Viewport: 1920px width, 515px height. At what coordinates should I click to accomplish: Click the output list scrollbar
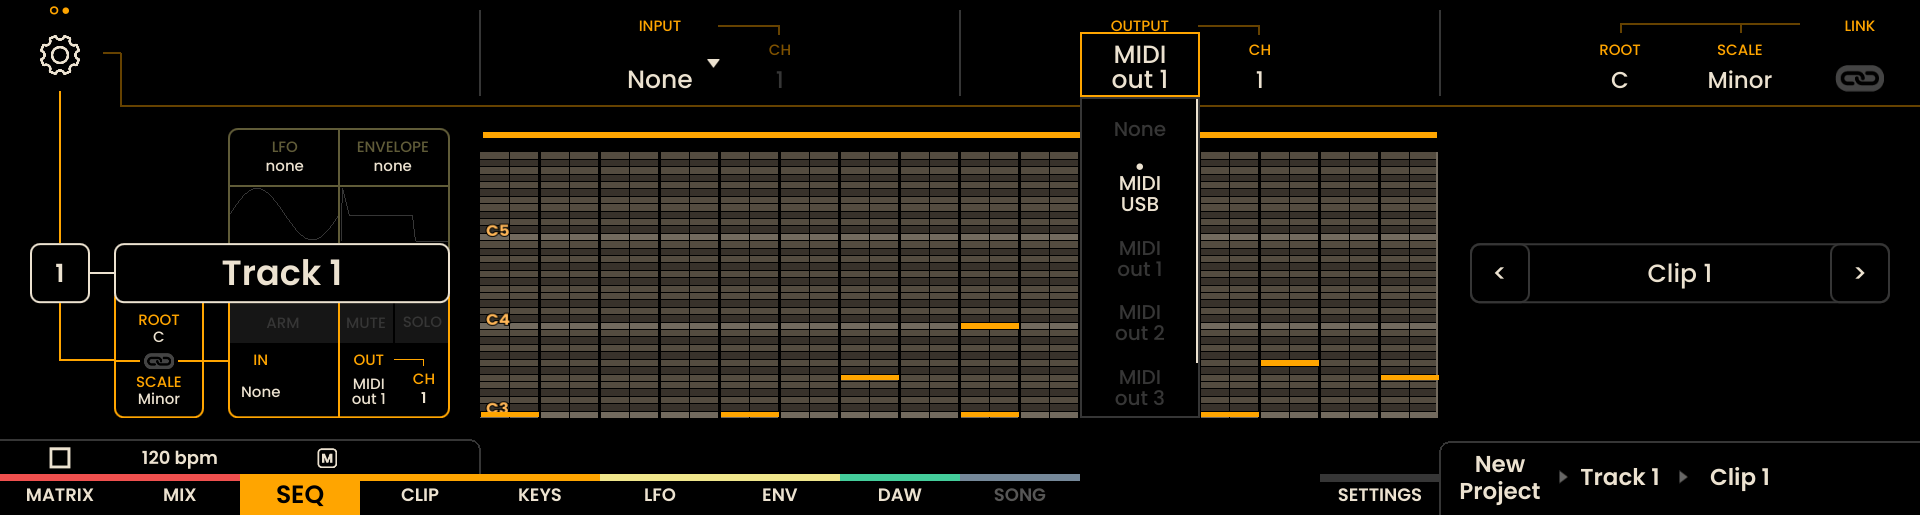click(1197, 232)
